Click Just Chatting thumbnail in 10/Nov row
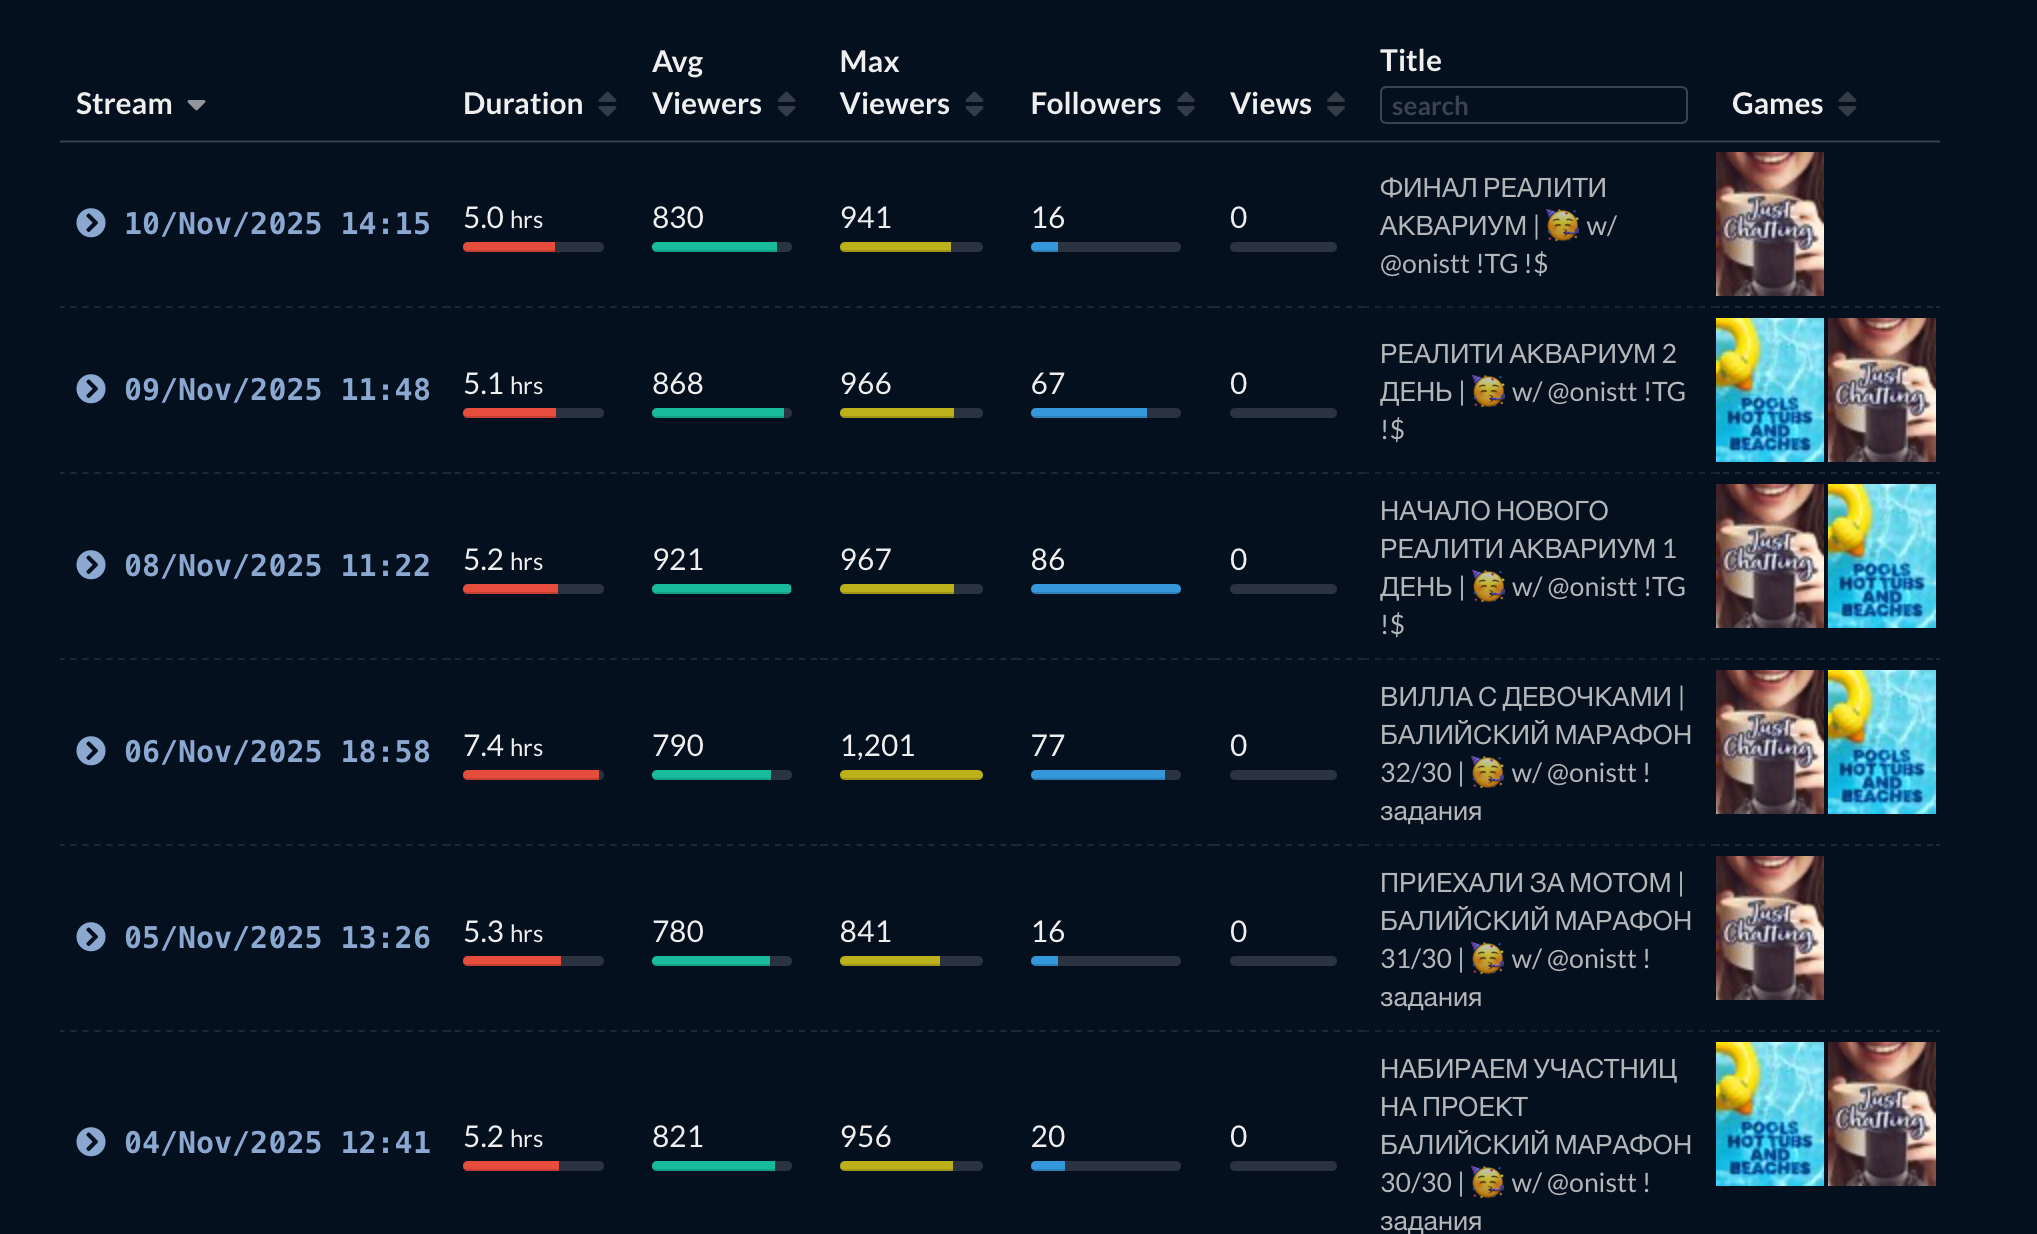 (x=1769, y=224)
